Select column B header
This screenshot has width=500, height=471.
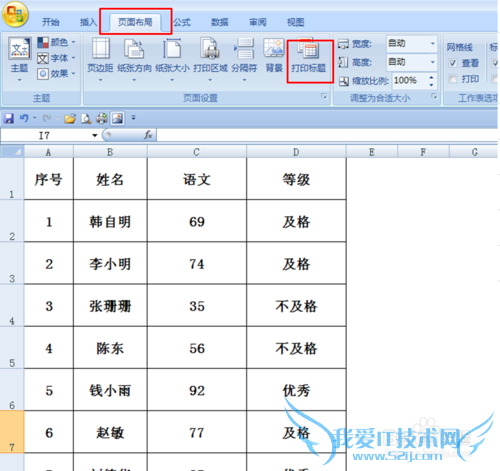pyautogui.click(x=110, y=152)
